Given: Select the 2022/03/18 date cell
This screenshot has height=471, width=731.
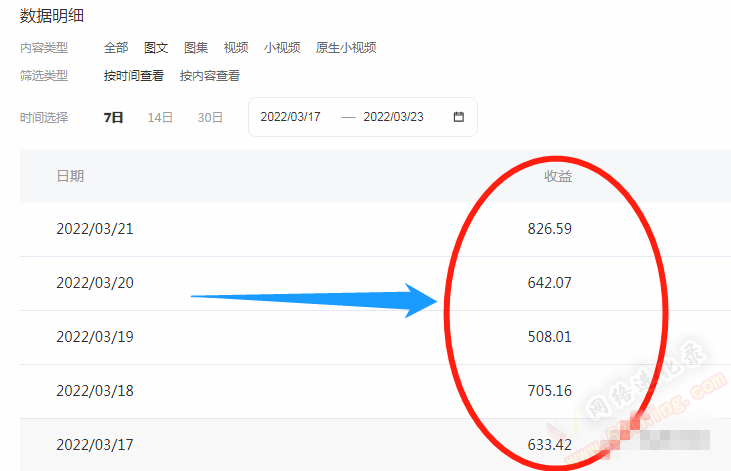Looking at the screenshot, I should pos(95,391).
